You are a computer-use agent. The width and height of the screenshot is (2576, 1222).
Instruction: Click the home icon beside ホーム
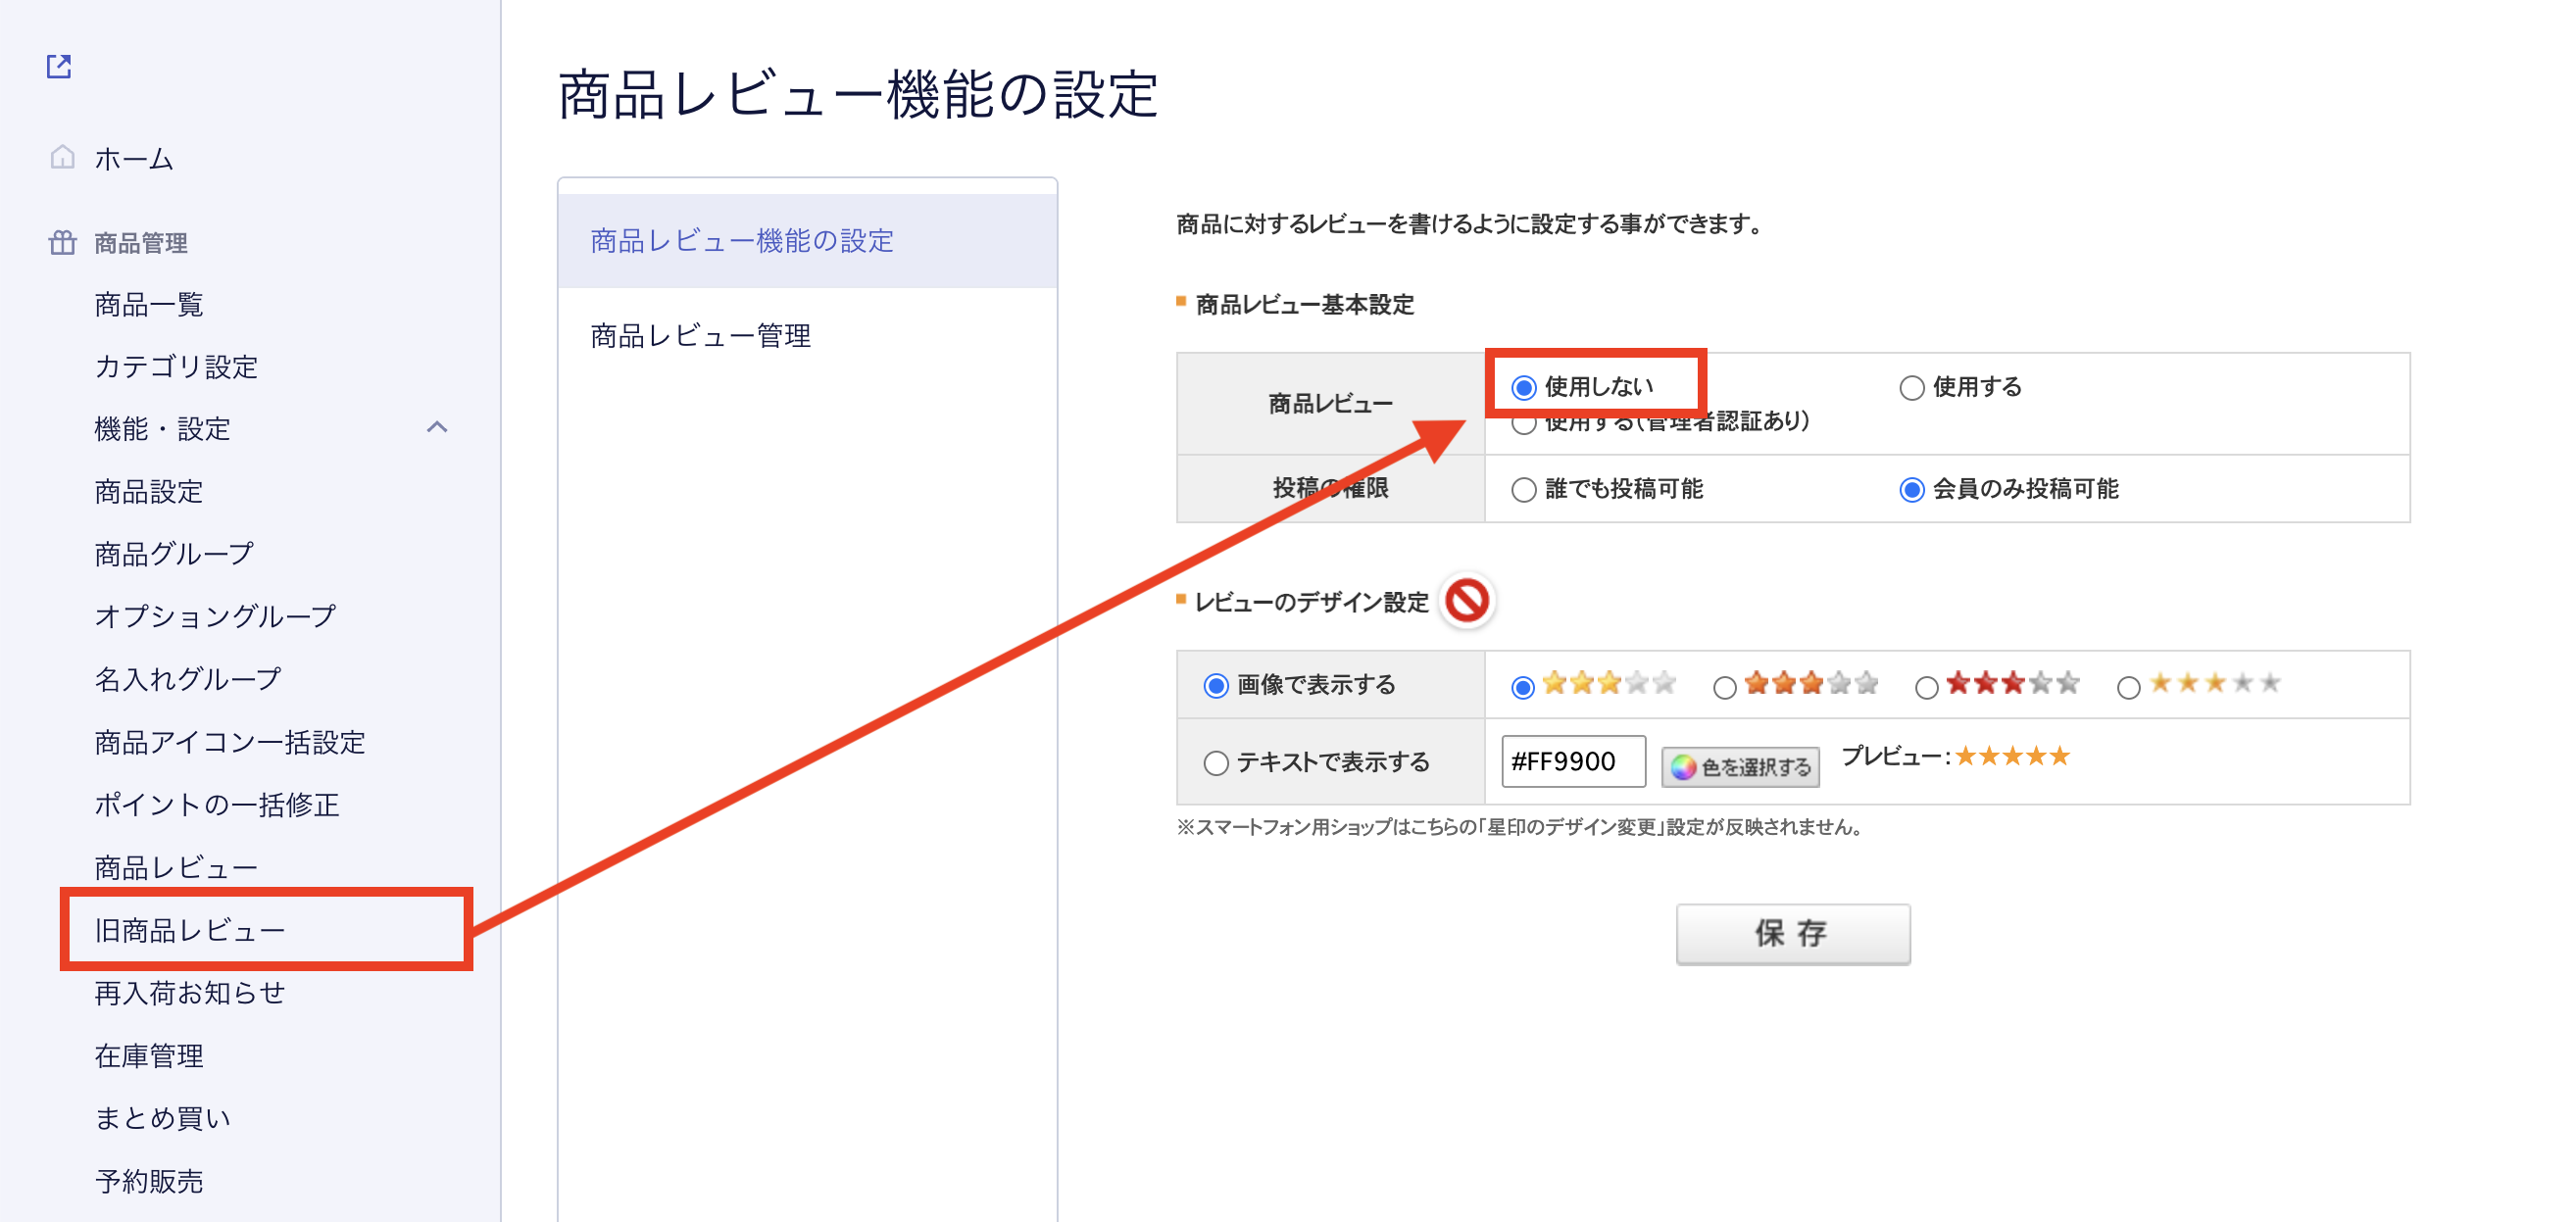(x=62, y=157)
